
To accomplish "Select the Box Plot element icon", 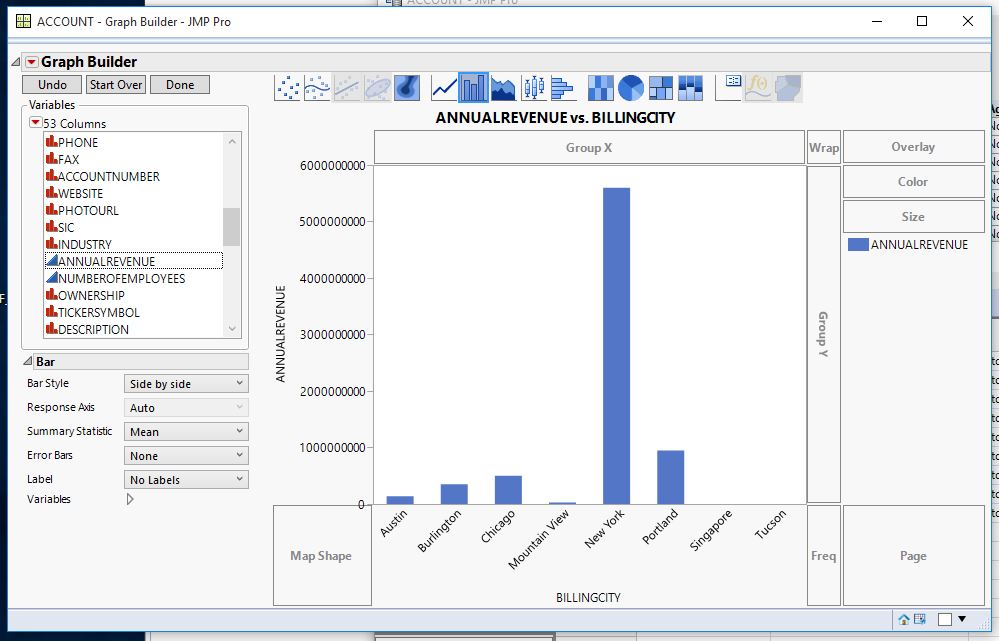I will click(533, 88).
